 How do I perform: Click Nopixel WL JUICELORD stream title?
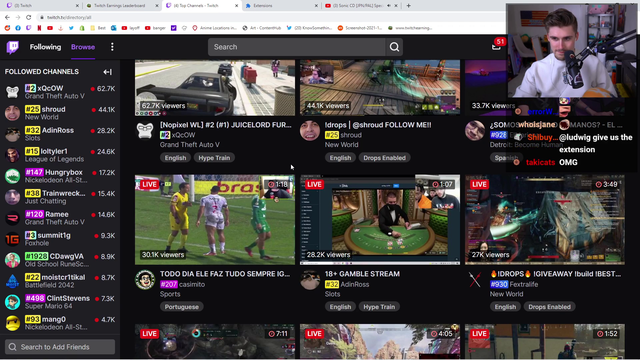(x=226, y=125)
